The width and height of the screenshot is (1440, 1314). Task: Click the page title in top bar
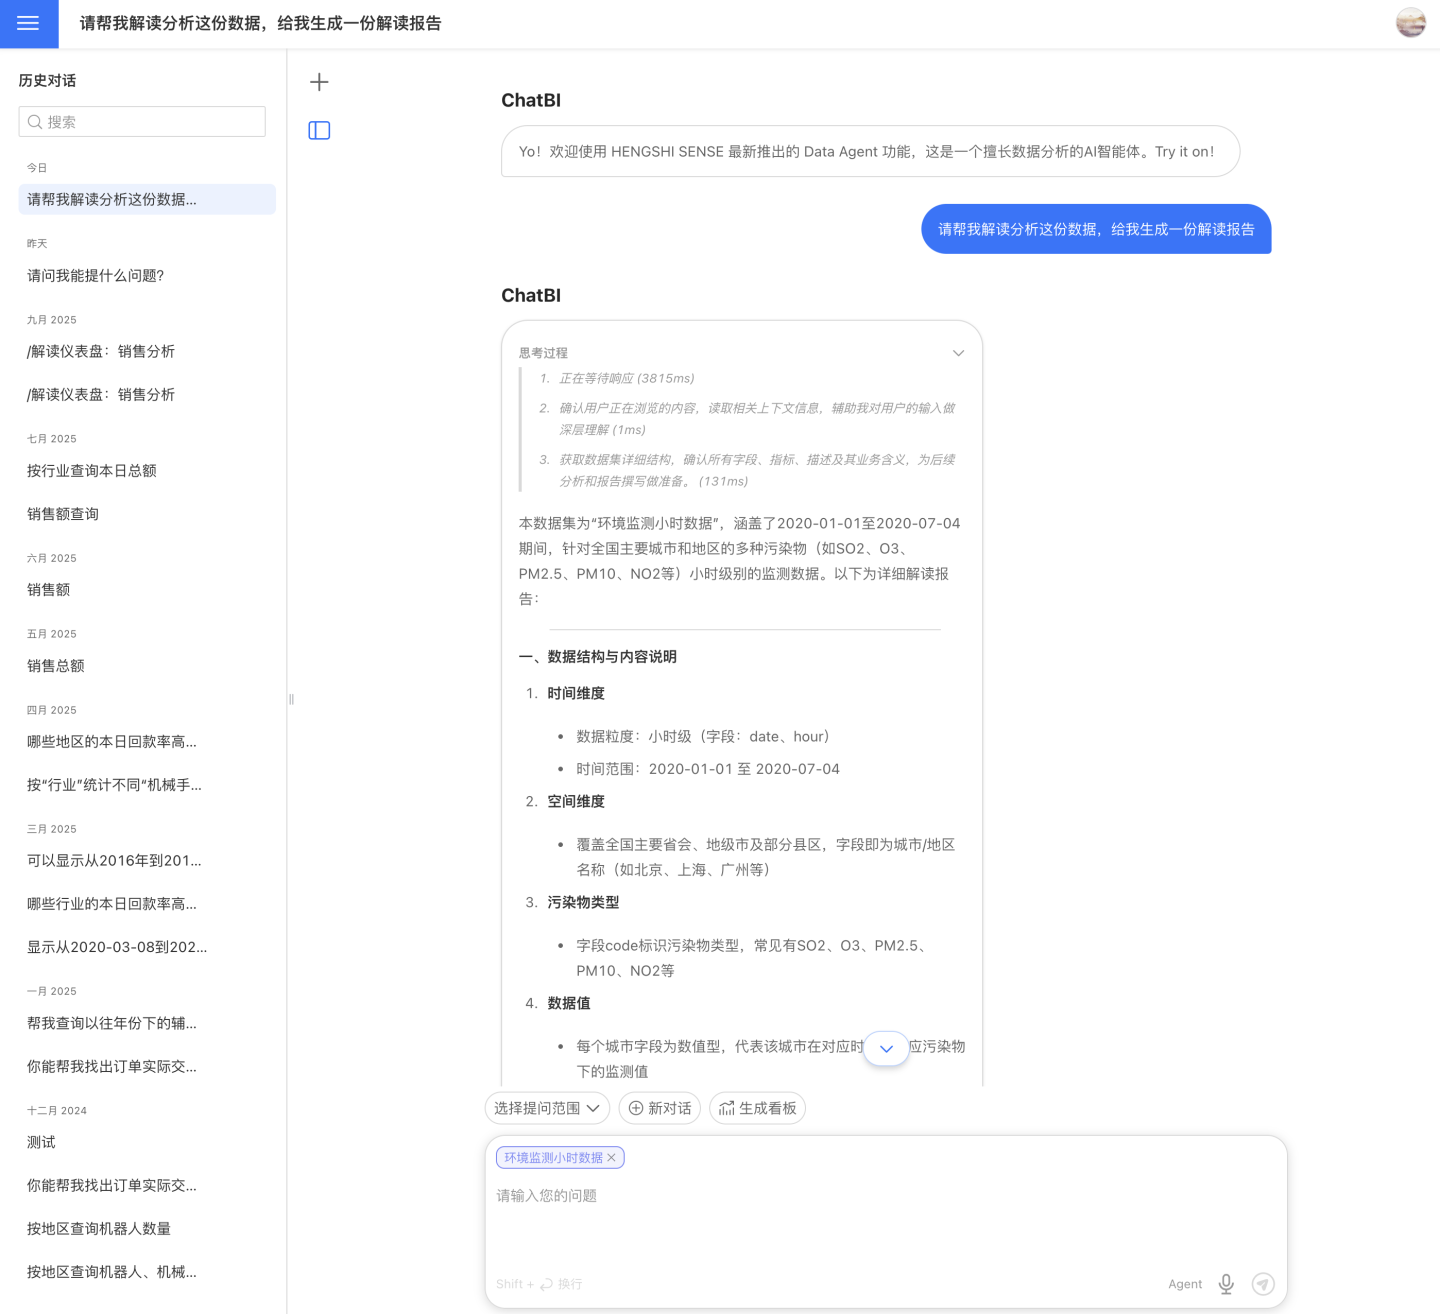[260, 23]
